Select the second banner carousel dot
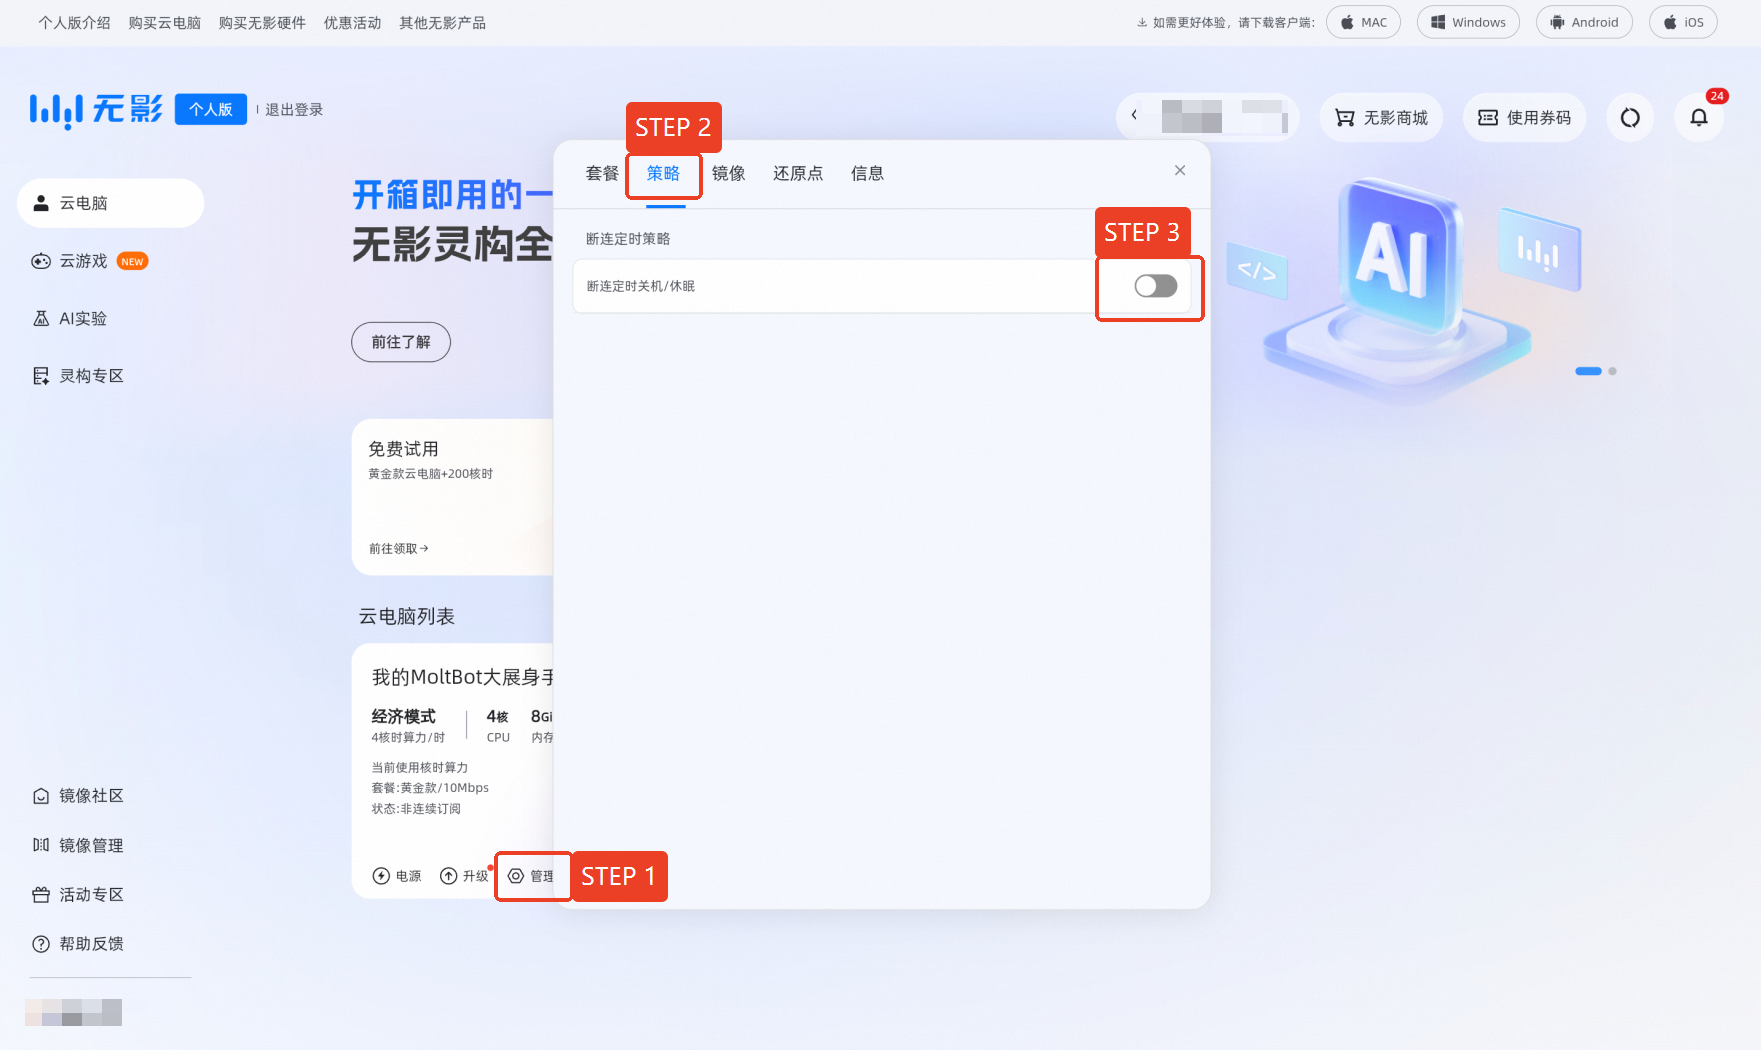 (x=1612, y=371)
